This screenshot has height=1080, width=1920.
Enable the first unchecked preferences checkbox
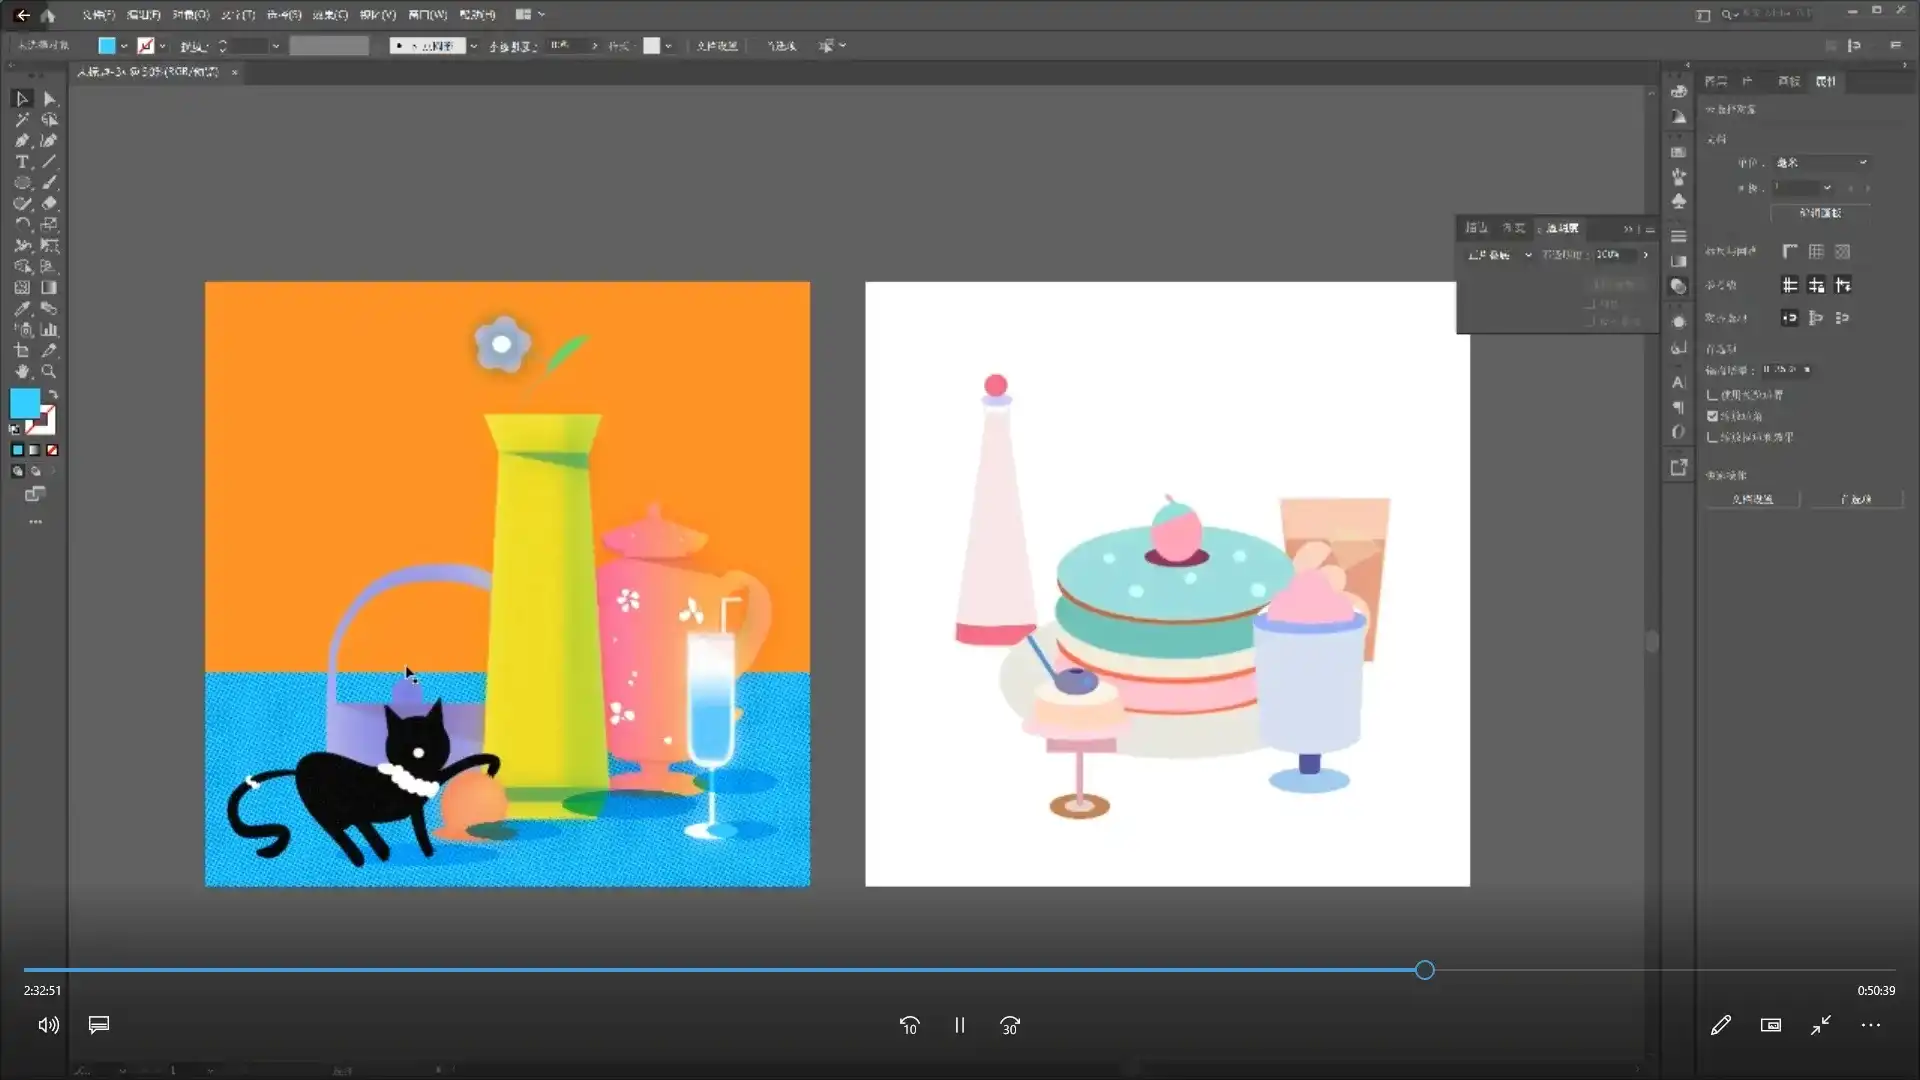[x=1712, y=395]
